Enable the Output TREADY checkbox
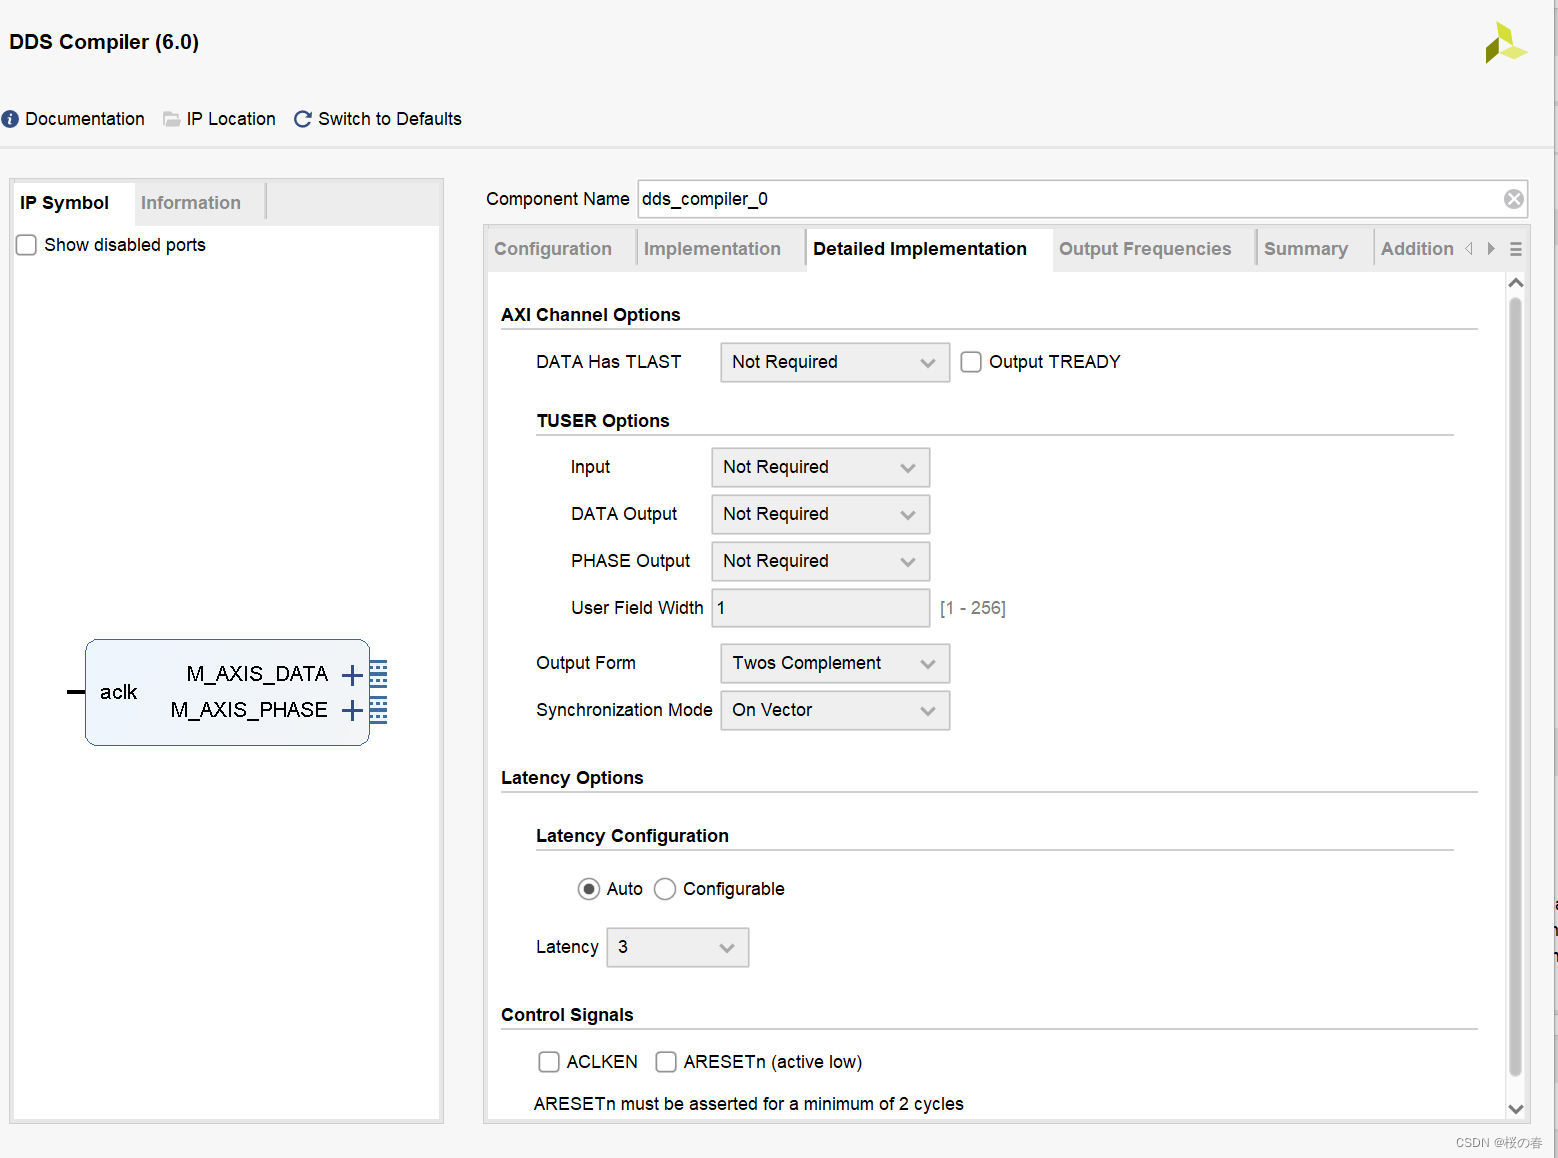 971,362
